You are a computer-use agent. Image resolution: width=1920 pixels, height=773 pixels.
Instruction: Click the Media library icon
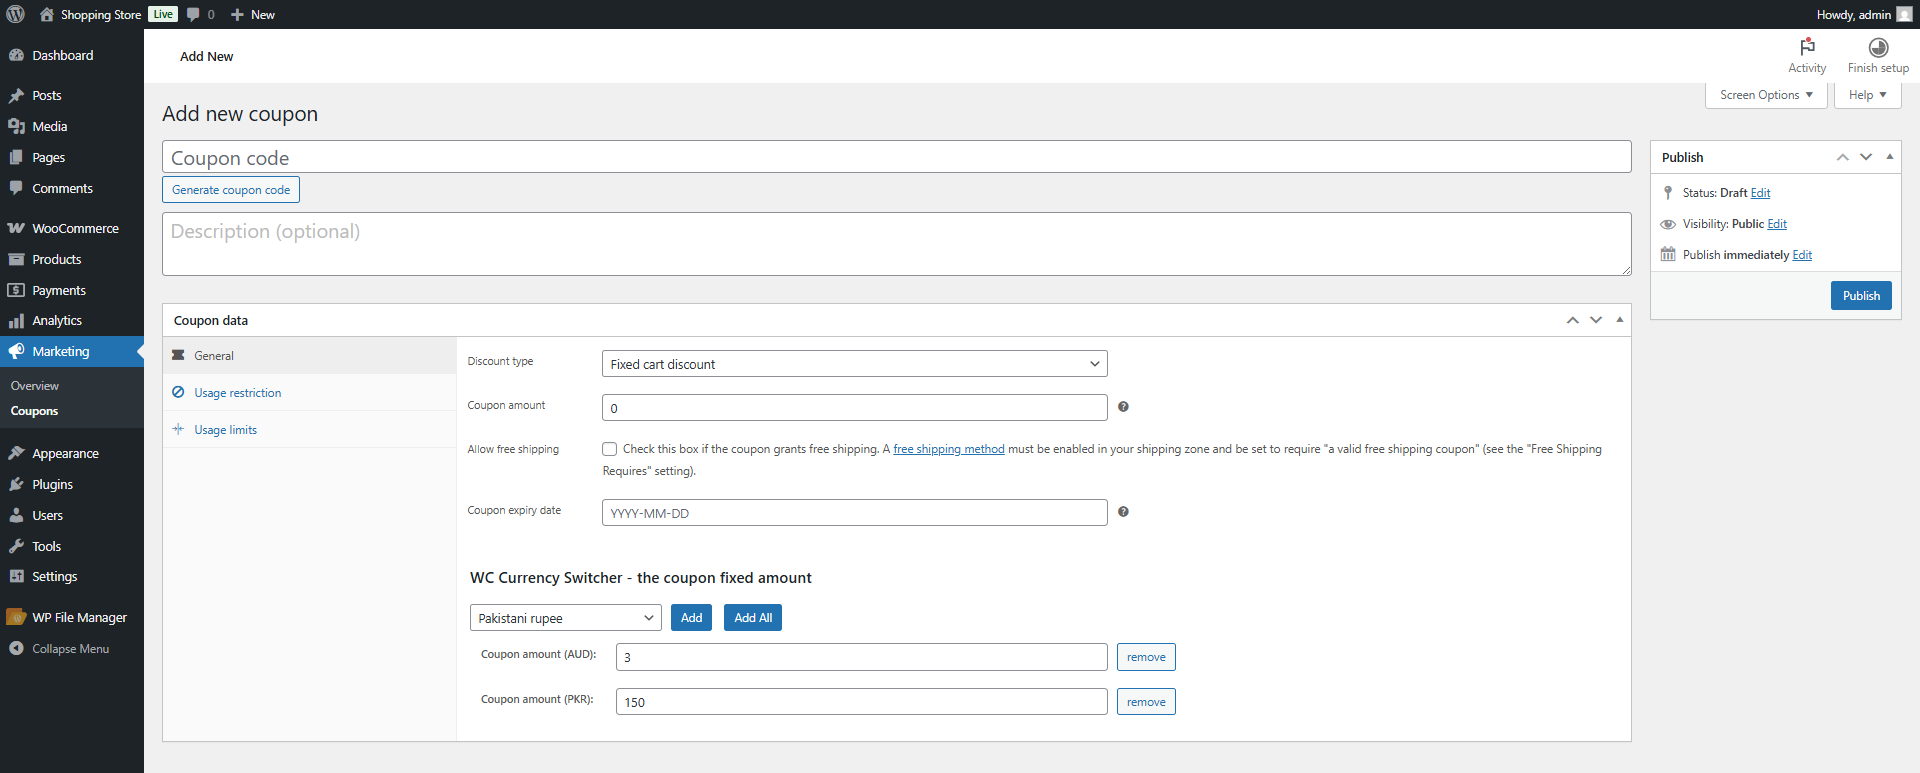point(16,126)
